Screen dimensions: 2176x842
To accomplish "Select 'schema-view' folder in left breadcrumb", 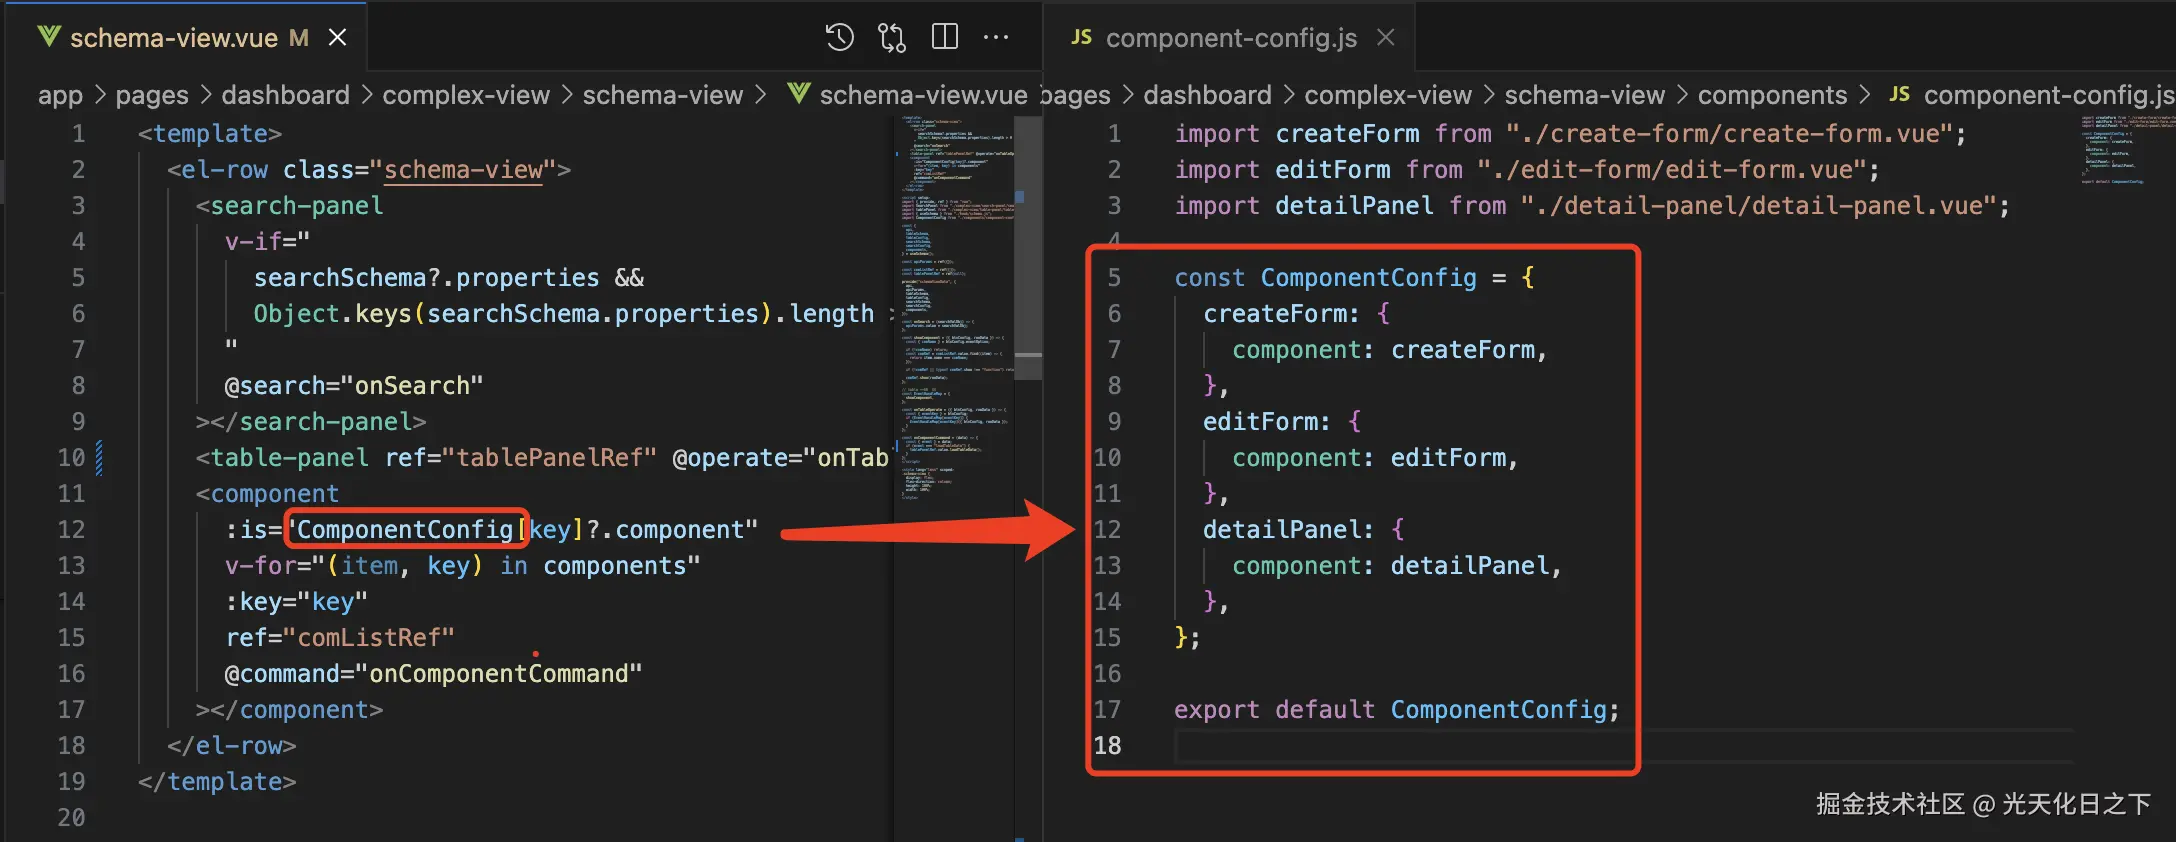I will (x=663, y=95).
